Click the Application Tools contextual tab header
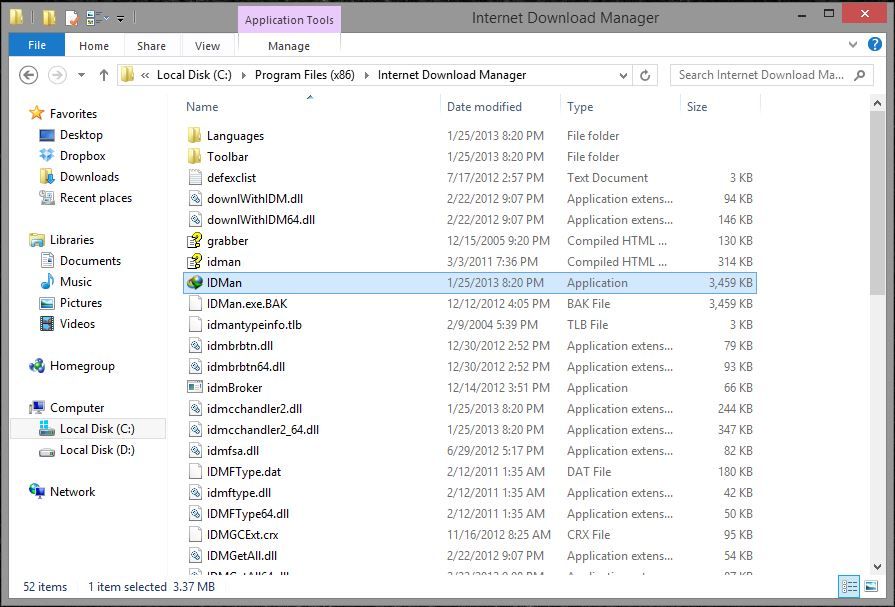This screenshot has width=895, height=607. click(x=289, y=20)
